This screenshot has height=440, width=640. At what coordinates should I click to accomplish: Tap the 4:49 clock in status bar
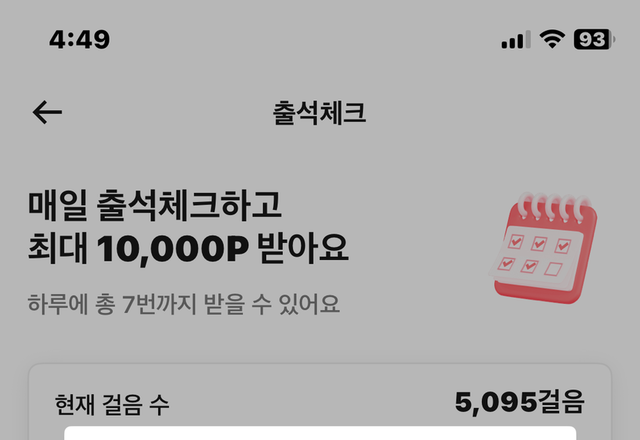(x=80, y=40)
